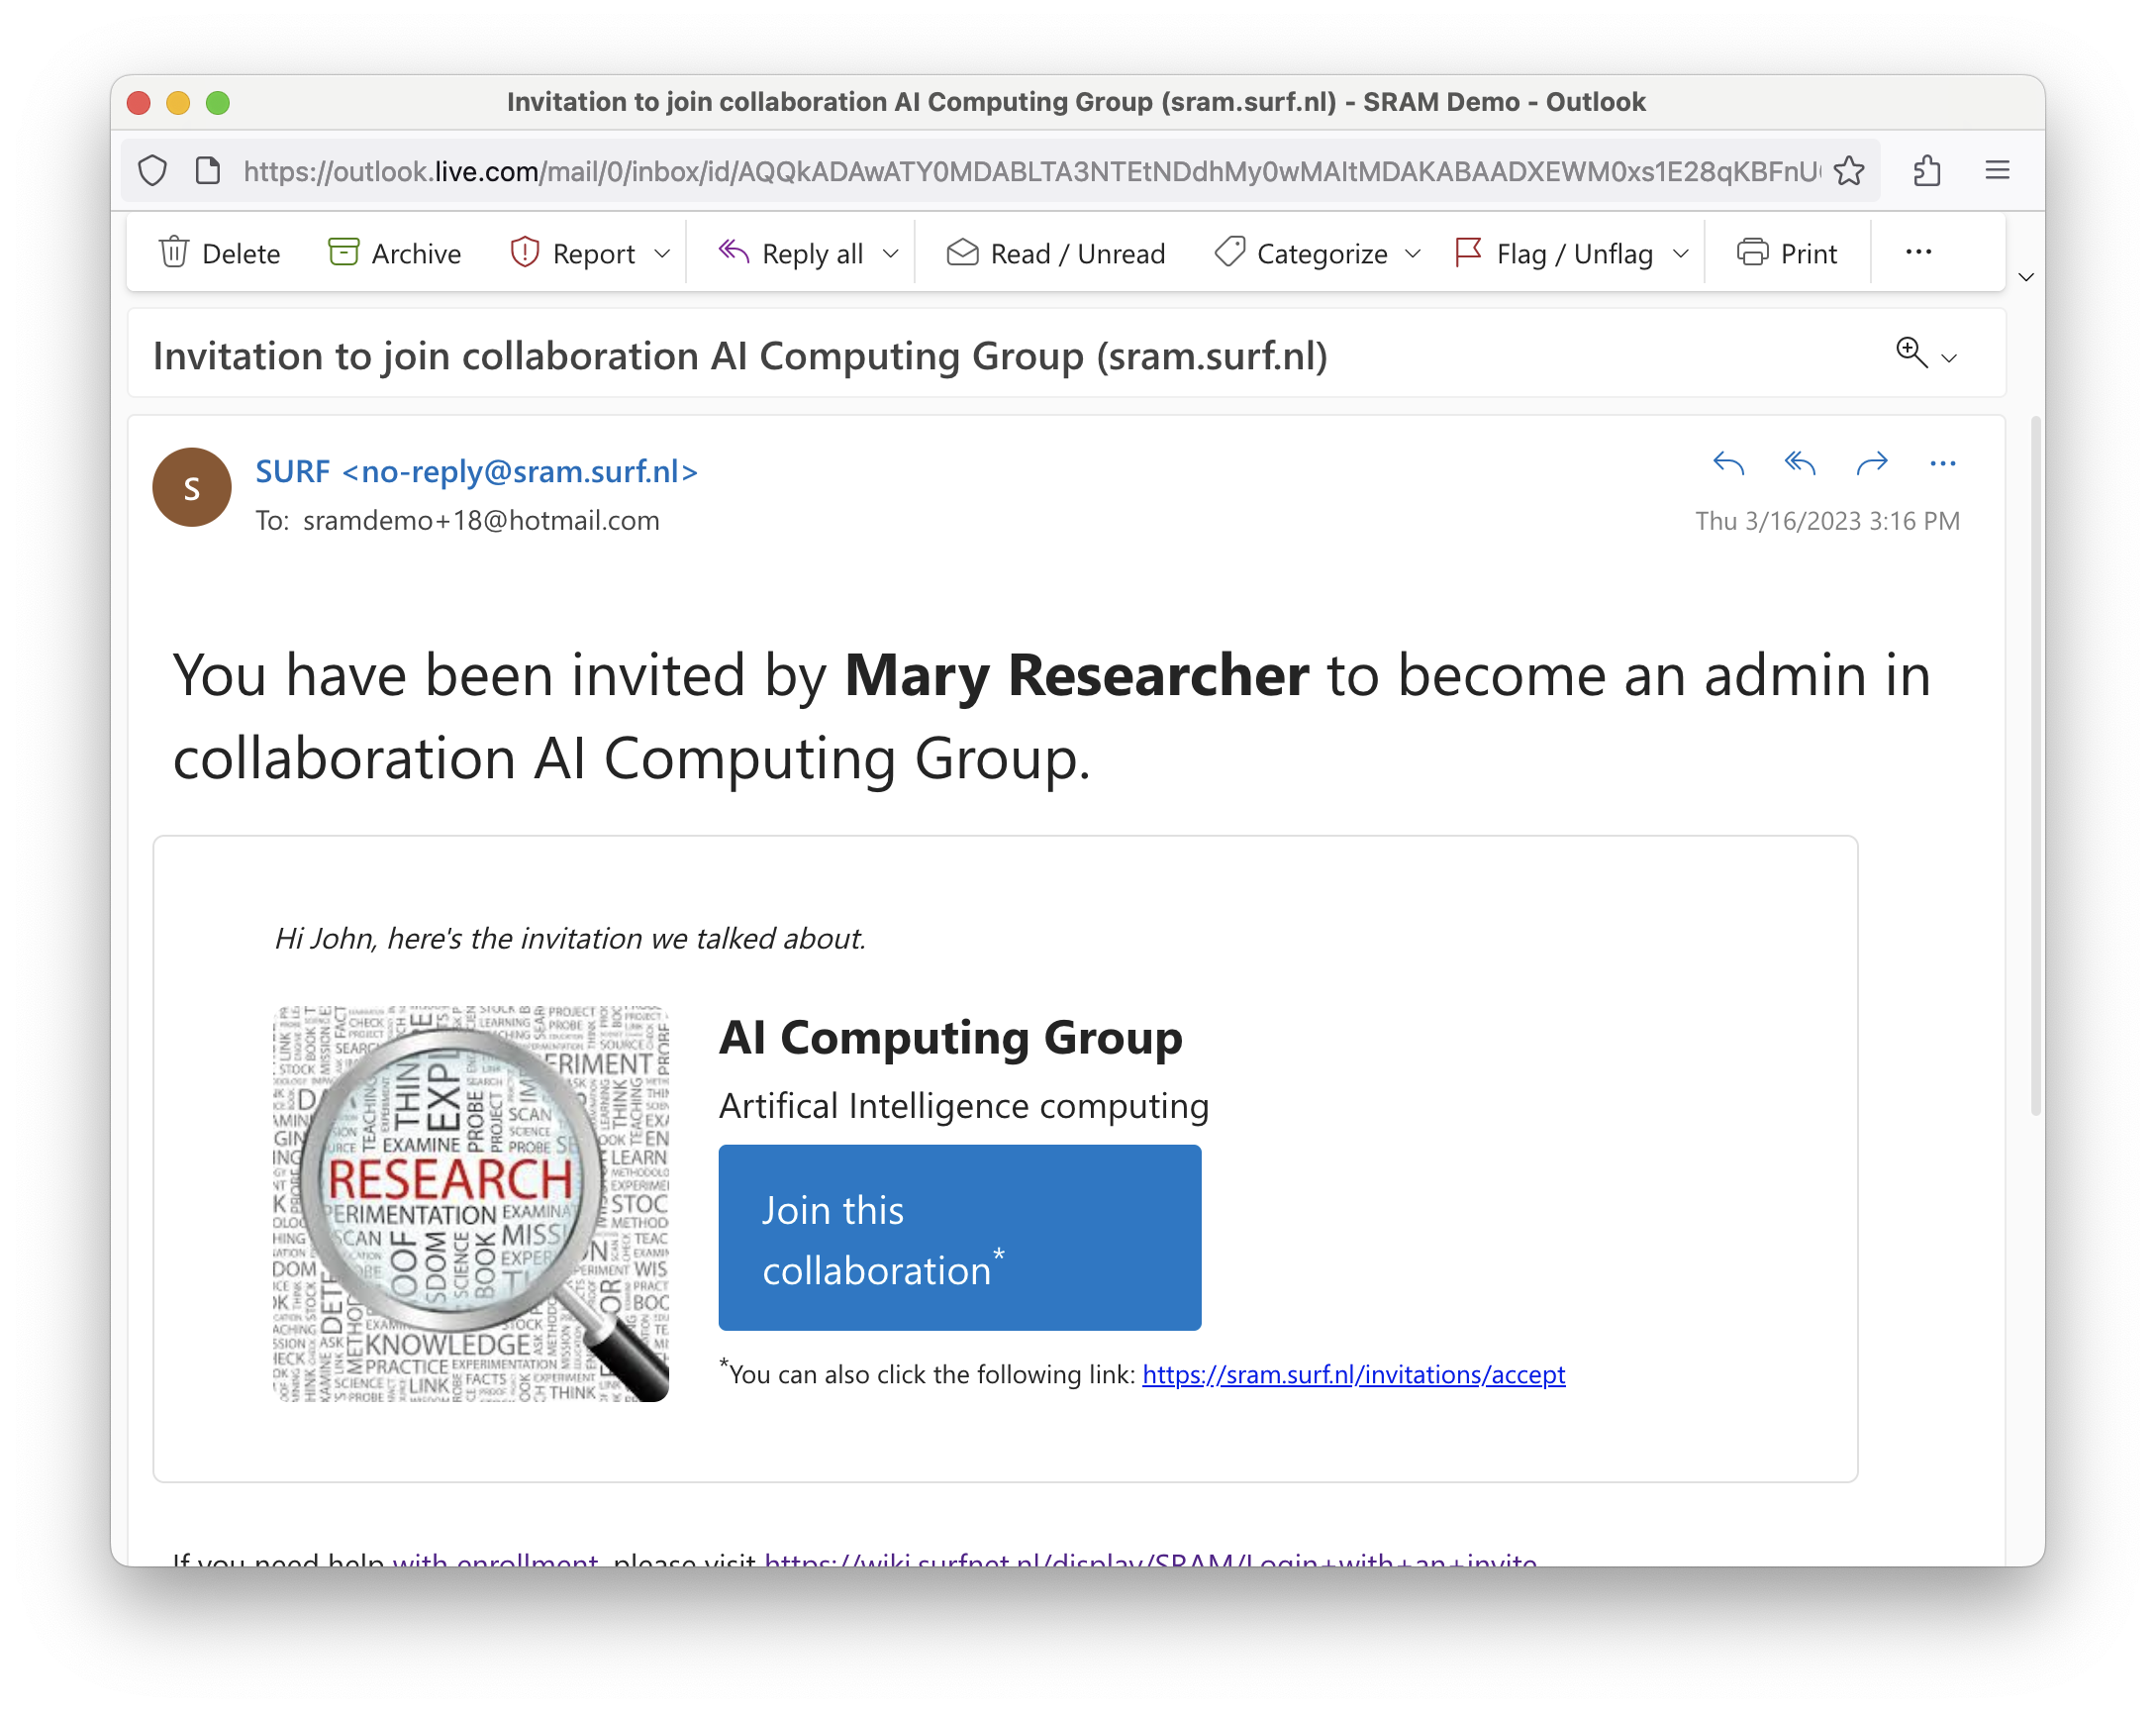The height and width of the screenshot is (1713, 2156).
Task: Click the Hi John invitation message text
Action: tap(570, 938)
